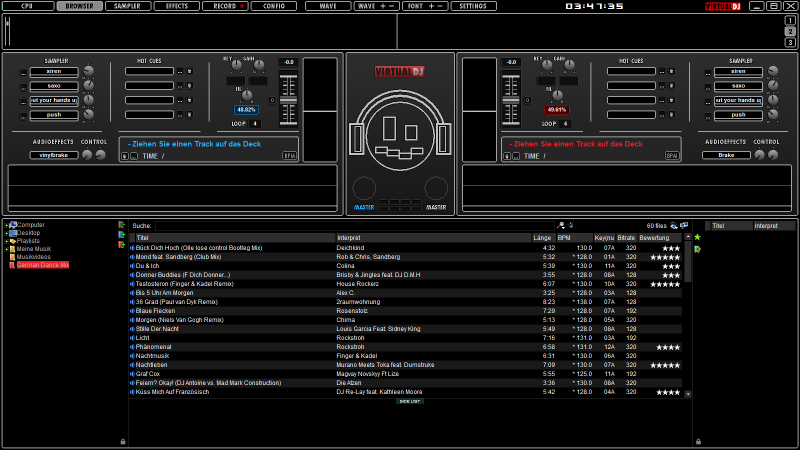The width and height of the screenshot is (800, 450).
Task: Open the RECORD tab
Action: [225, 6]
